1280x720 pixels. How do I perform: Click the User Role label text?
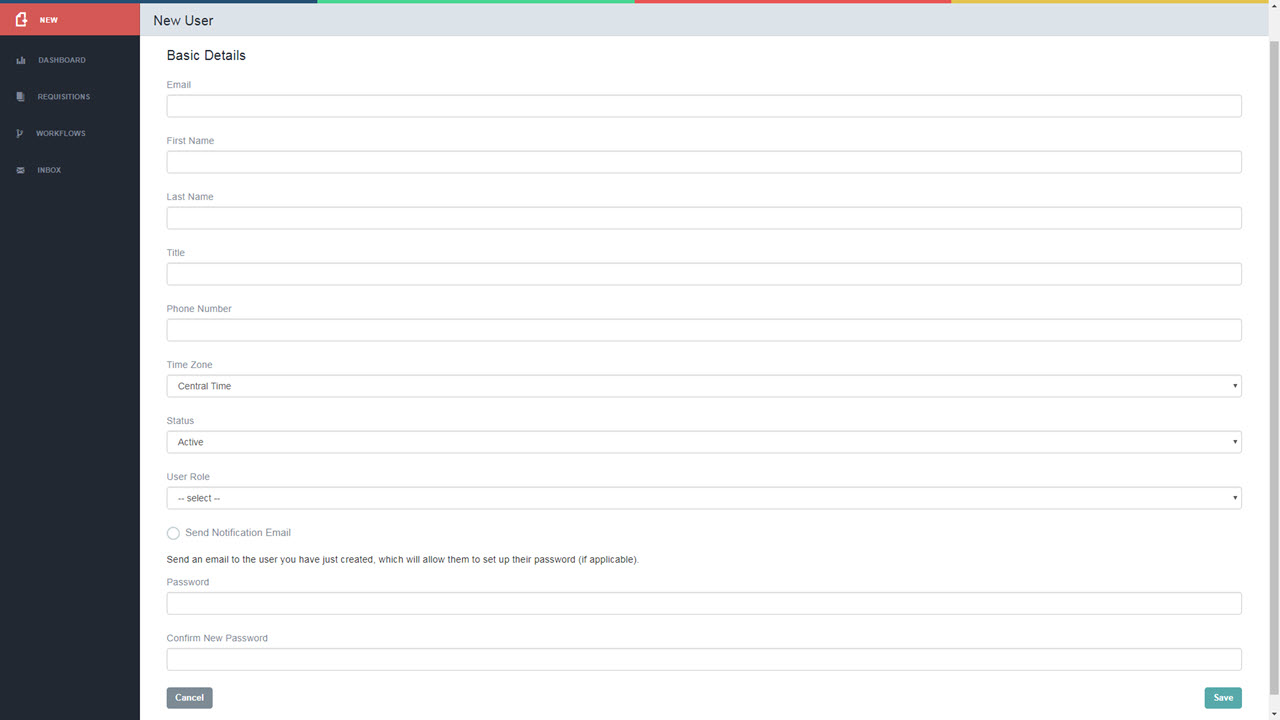tap(188, 477)
